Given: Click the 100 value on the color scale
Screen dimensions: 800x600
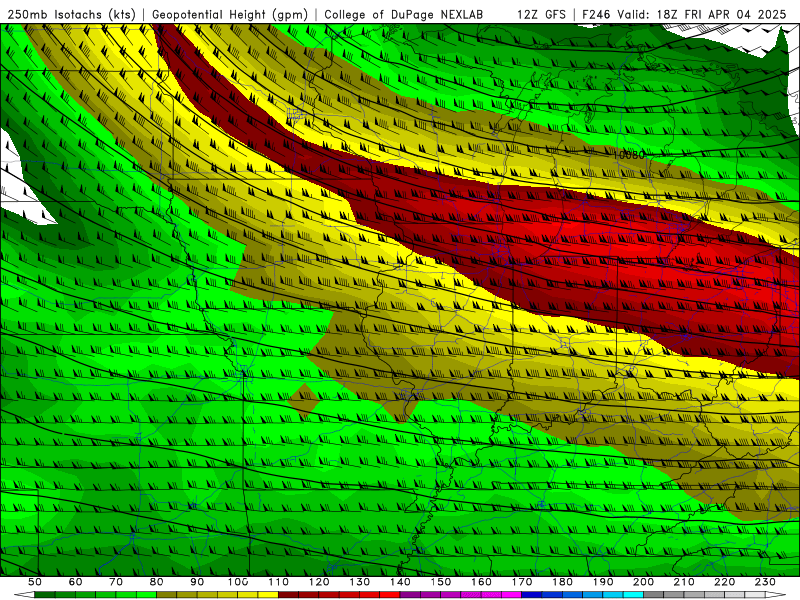Looking at the screenshot, I should point(238,582).
